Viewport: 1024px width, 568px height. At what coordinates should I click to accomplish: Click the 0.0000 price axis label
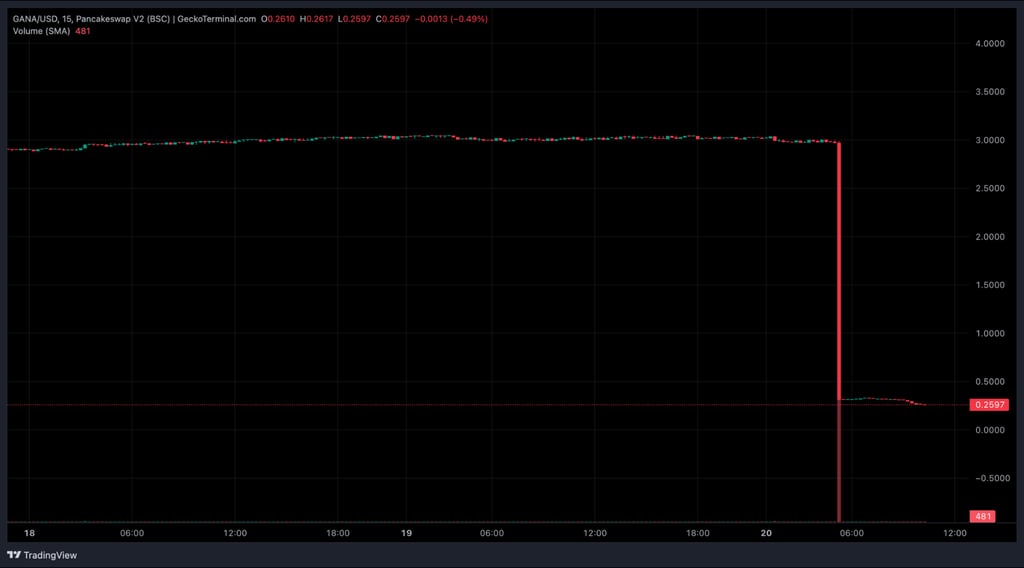pos(989,430)
